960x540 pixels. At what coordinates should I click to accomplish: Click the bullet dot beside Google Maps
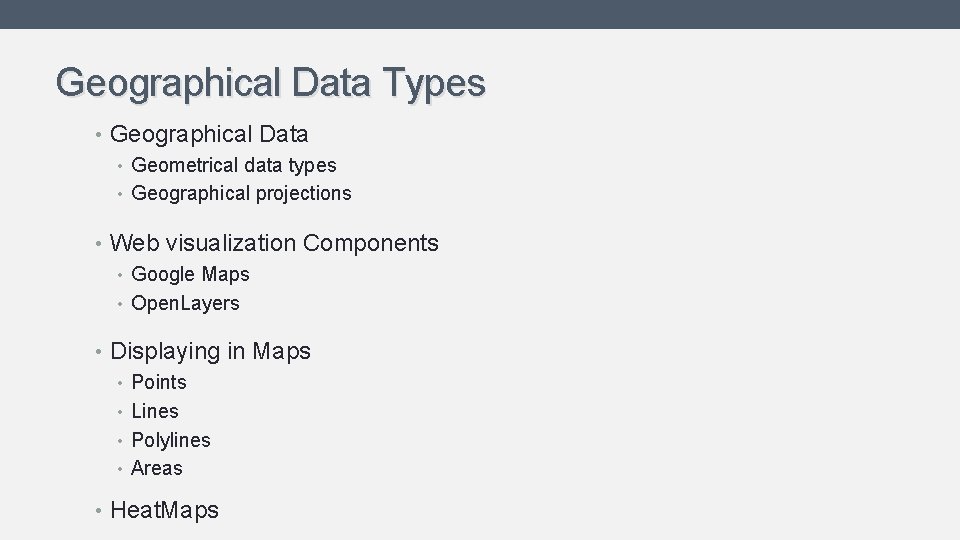119,275
